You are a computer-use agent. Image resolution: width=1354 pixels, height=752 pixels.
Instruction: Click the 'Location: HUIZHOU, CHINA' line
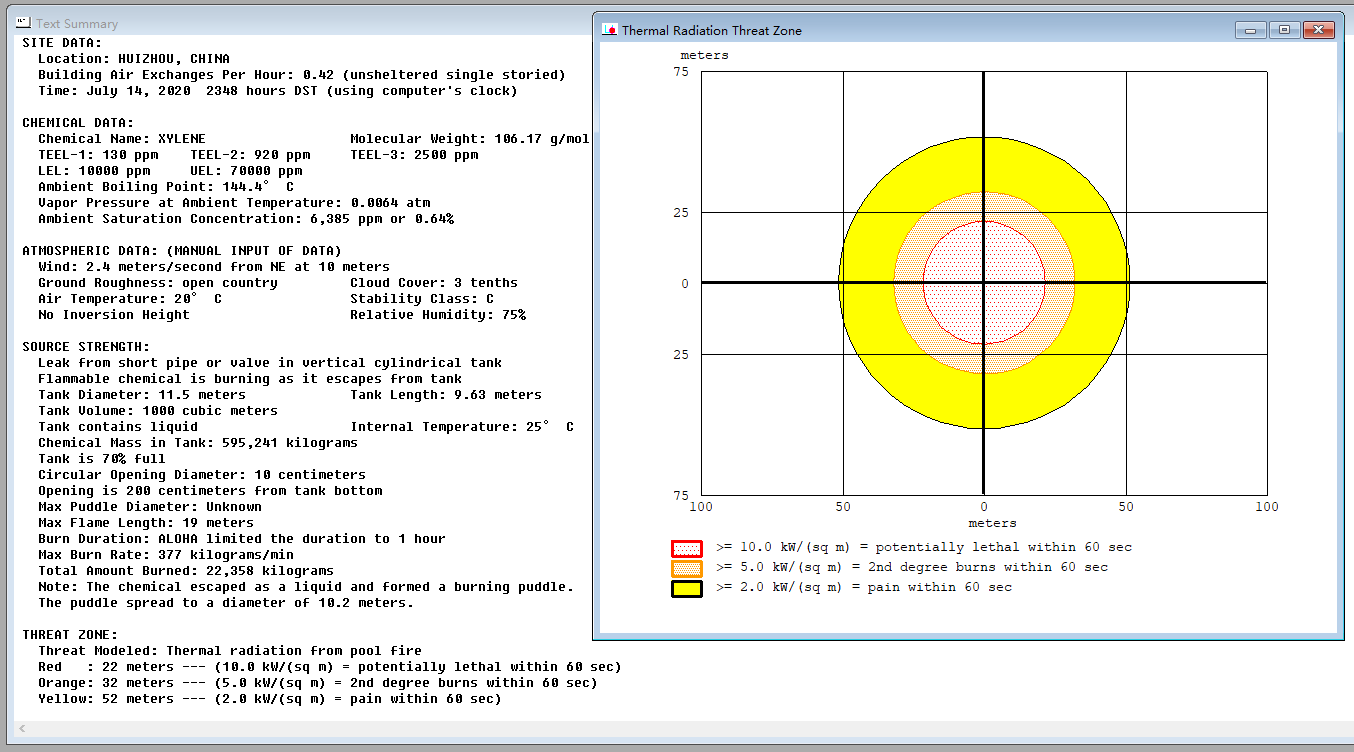(x=134, y=59)
